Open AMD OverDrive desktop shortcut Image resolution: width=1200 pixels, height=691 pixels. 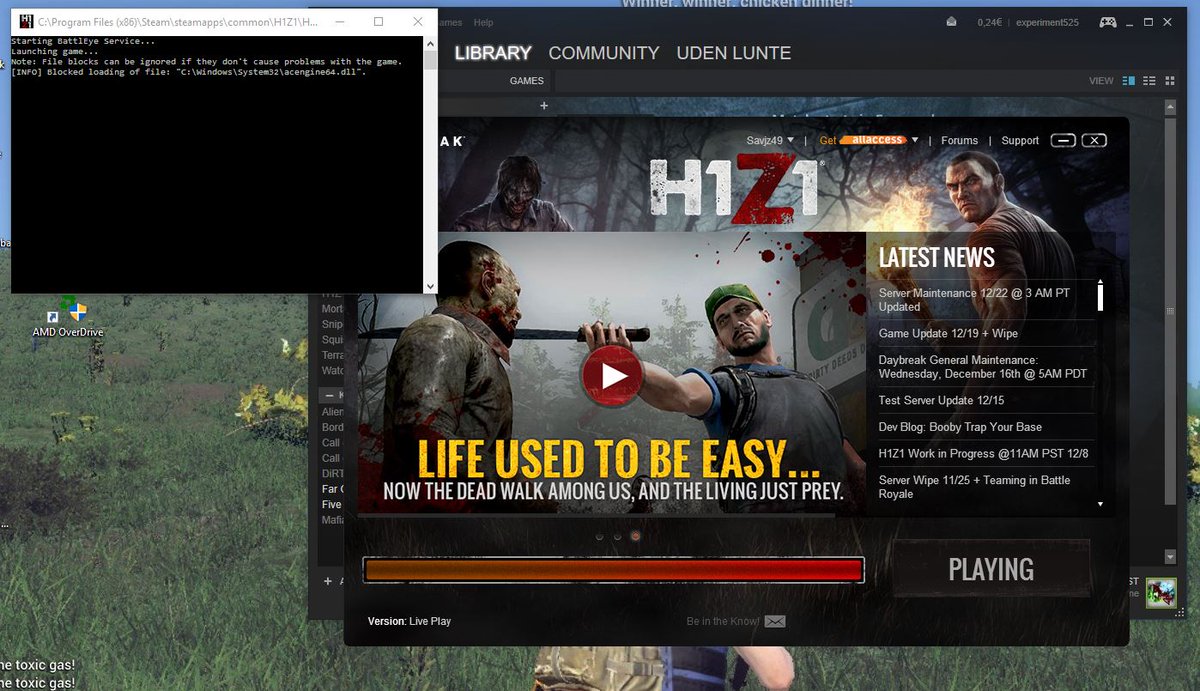tap(68, 319)
